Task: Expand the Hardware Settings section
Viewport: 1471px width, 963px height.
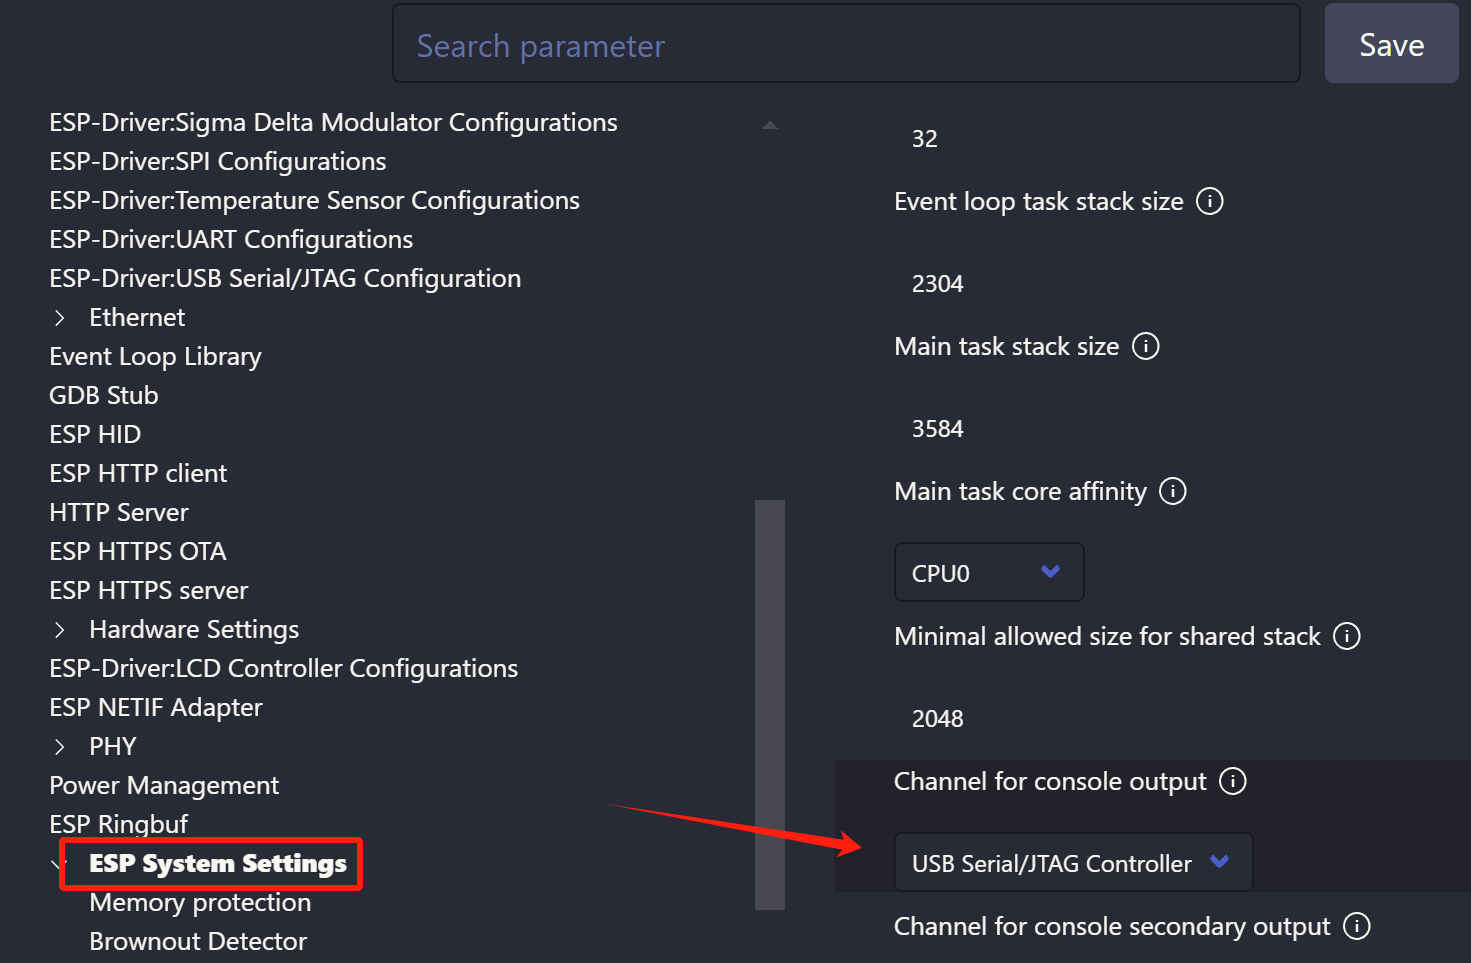Action: coord(58,629)
